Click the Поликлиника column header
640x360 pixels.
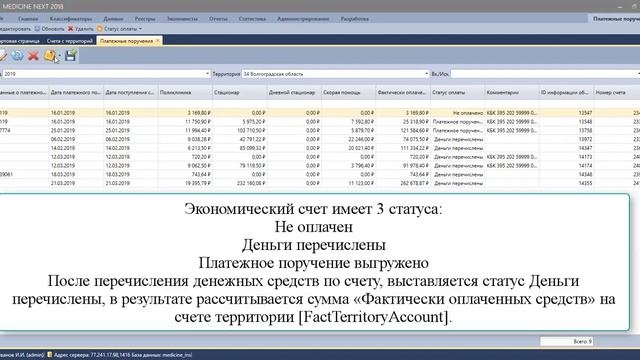coord(185,93)
